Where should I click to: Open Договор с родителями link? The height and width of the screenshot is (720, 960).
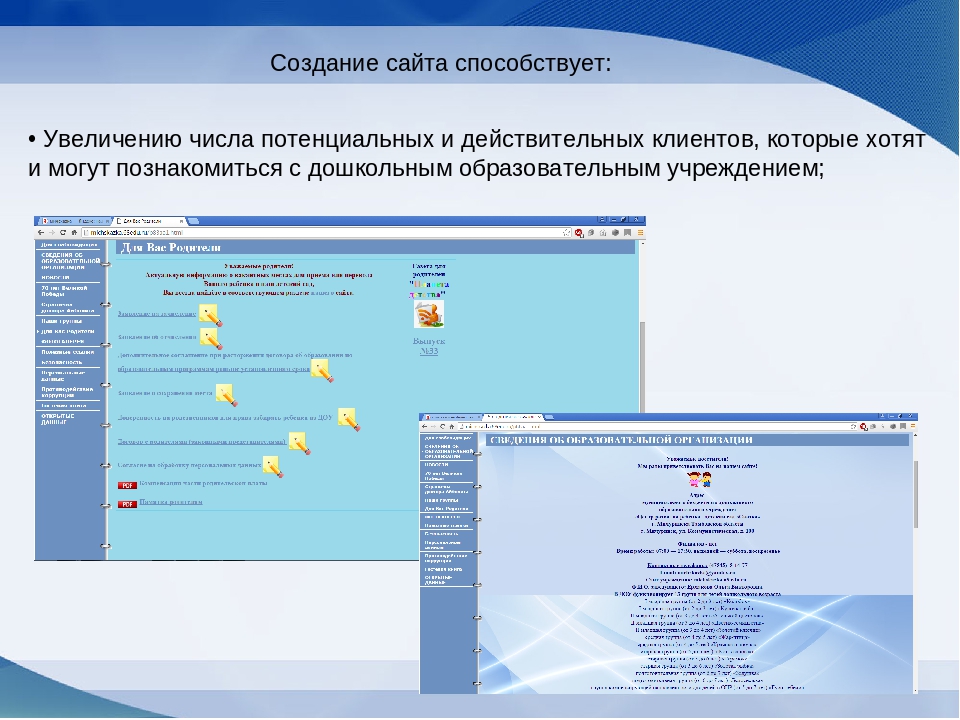(202, 441)
